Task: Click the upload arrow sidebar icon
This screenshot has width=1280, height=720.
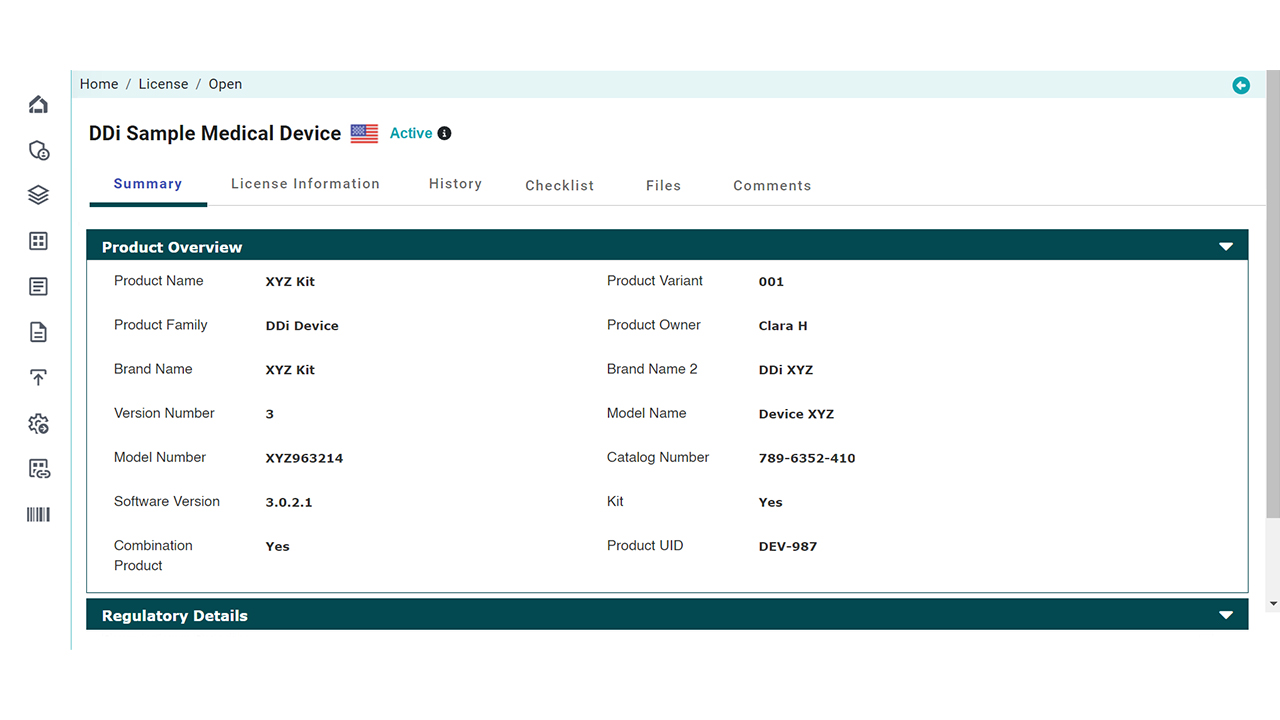Action: tap(38, 378)
